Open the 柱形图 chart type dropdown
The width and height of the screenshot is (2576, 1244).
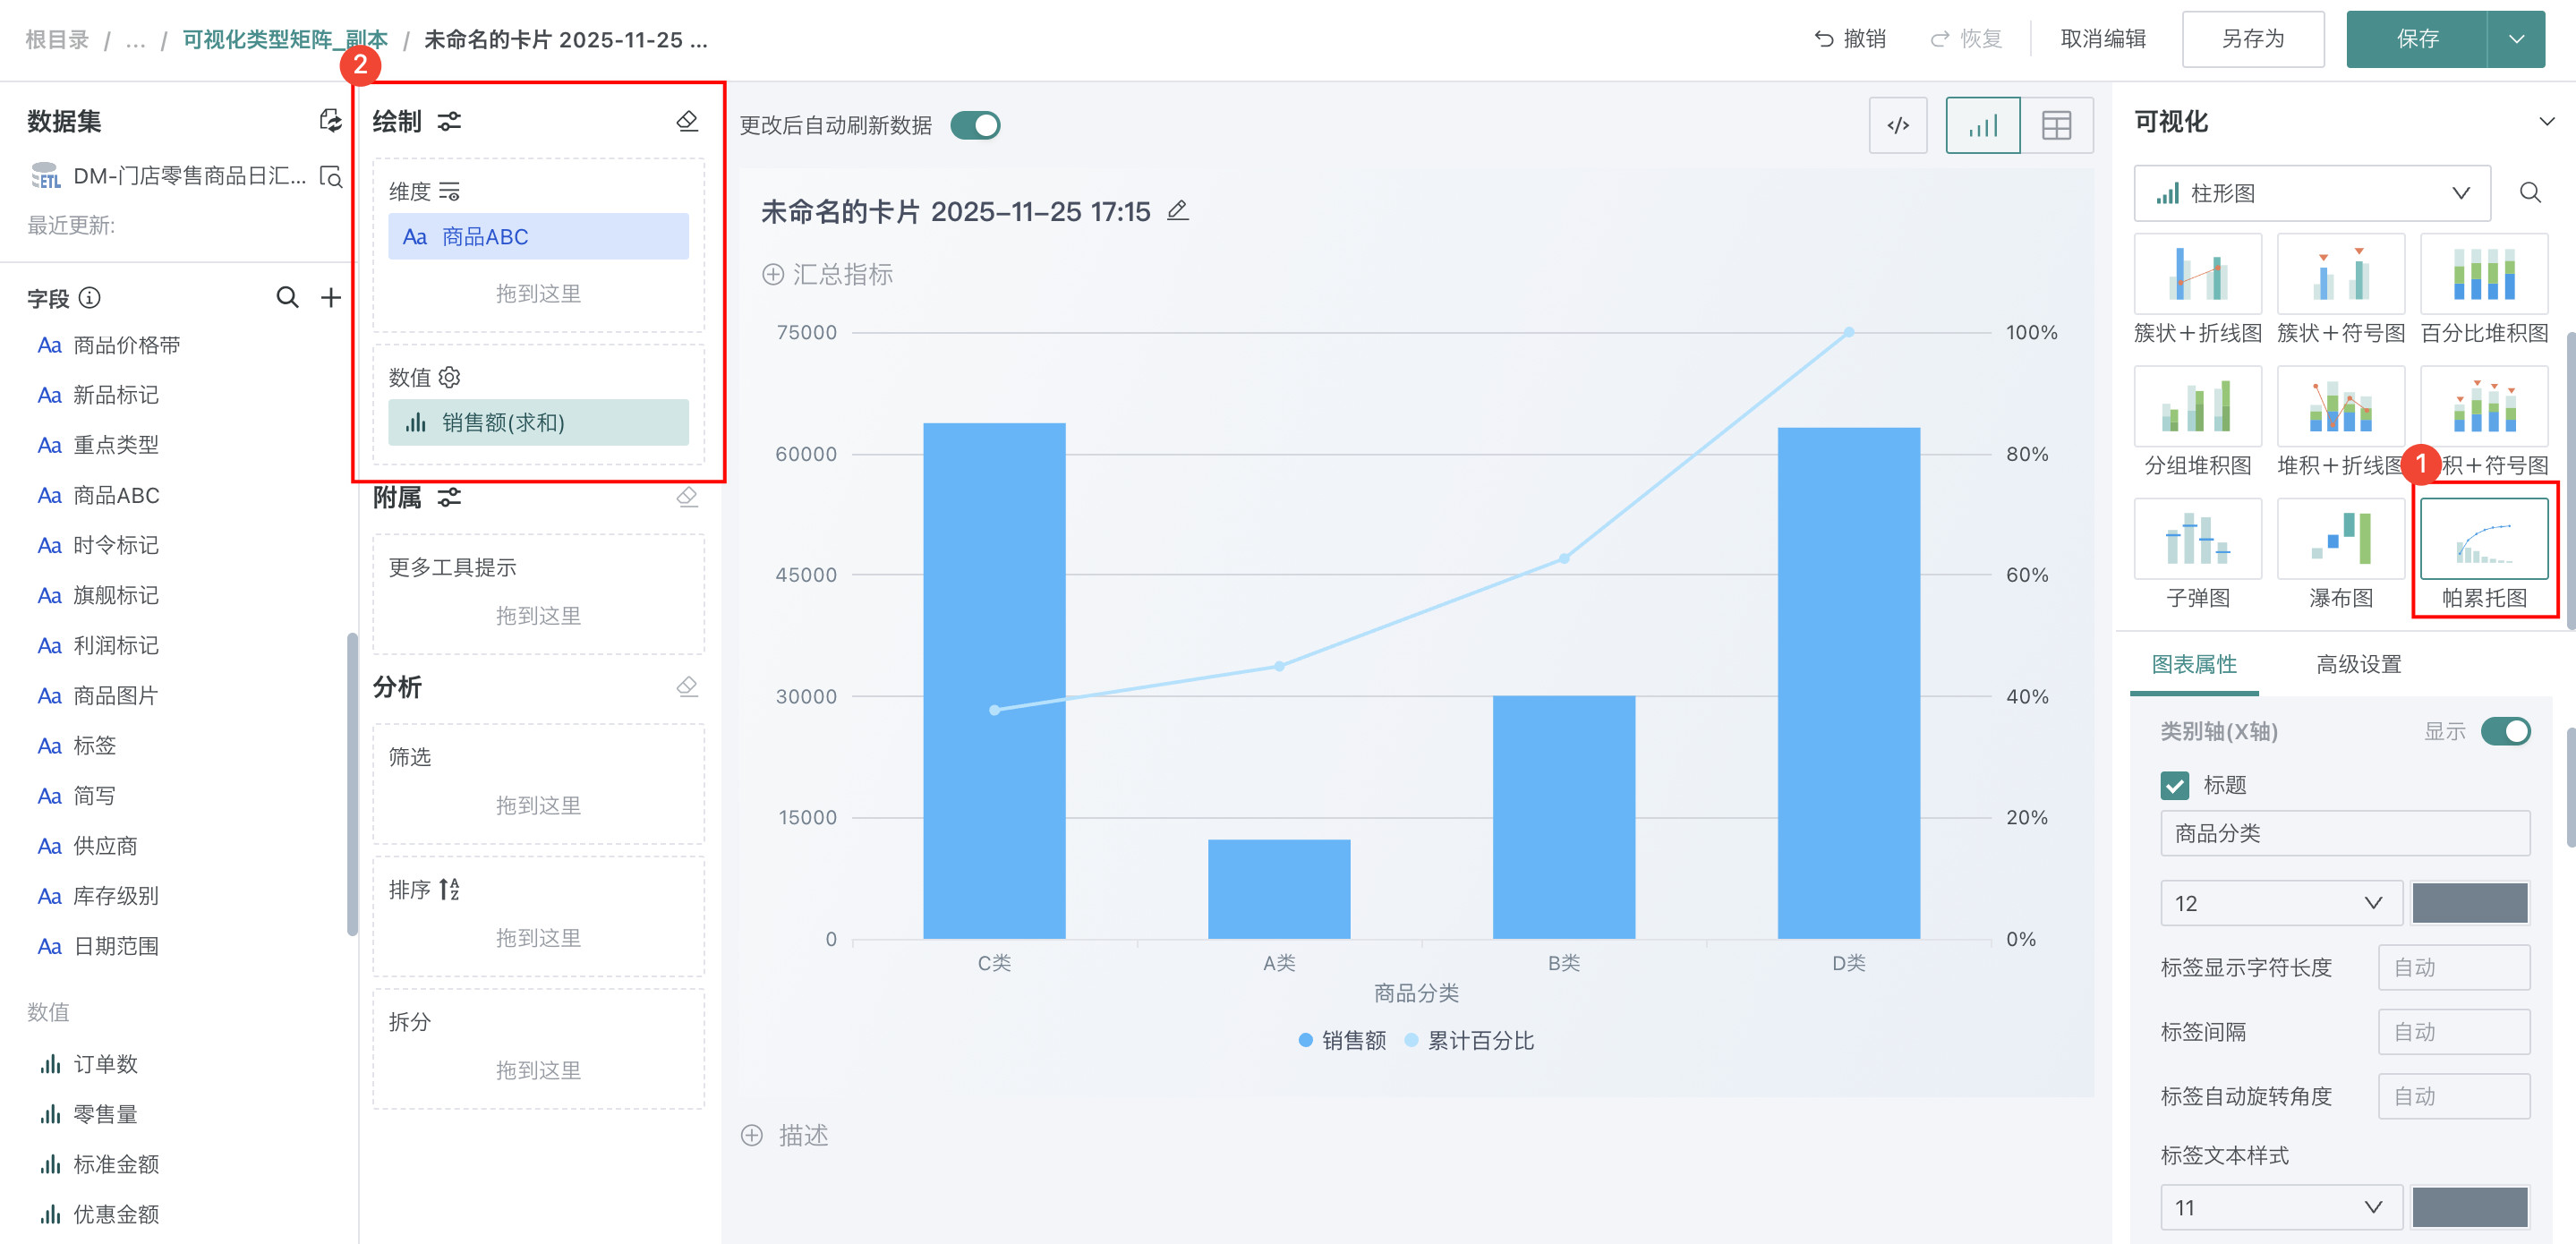(x=2311, y=193)
